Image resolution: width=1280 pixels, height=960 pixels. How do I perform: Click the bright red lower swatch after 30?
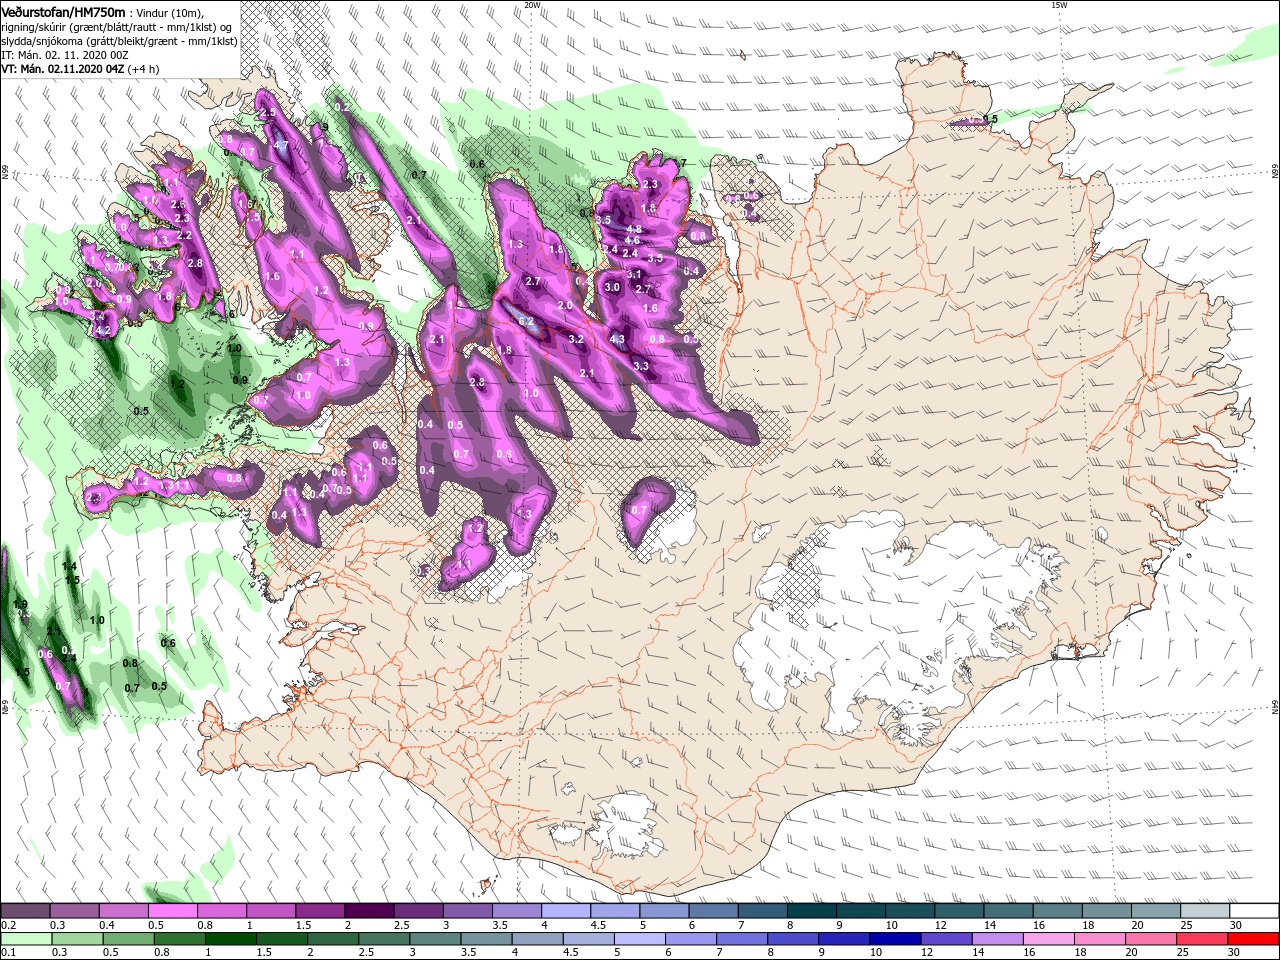point(1253,938)
